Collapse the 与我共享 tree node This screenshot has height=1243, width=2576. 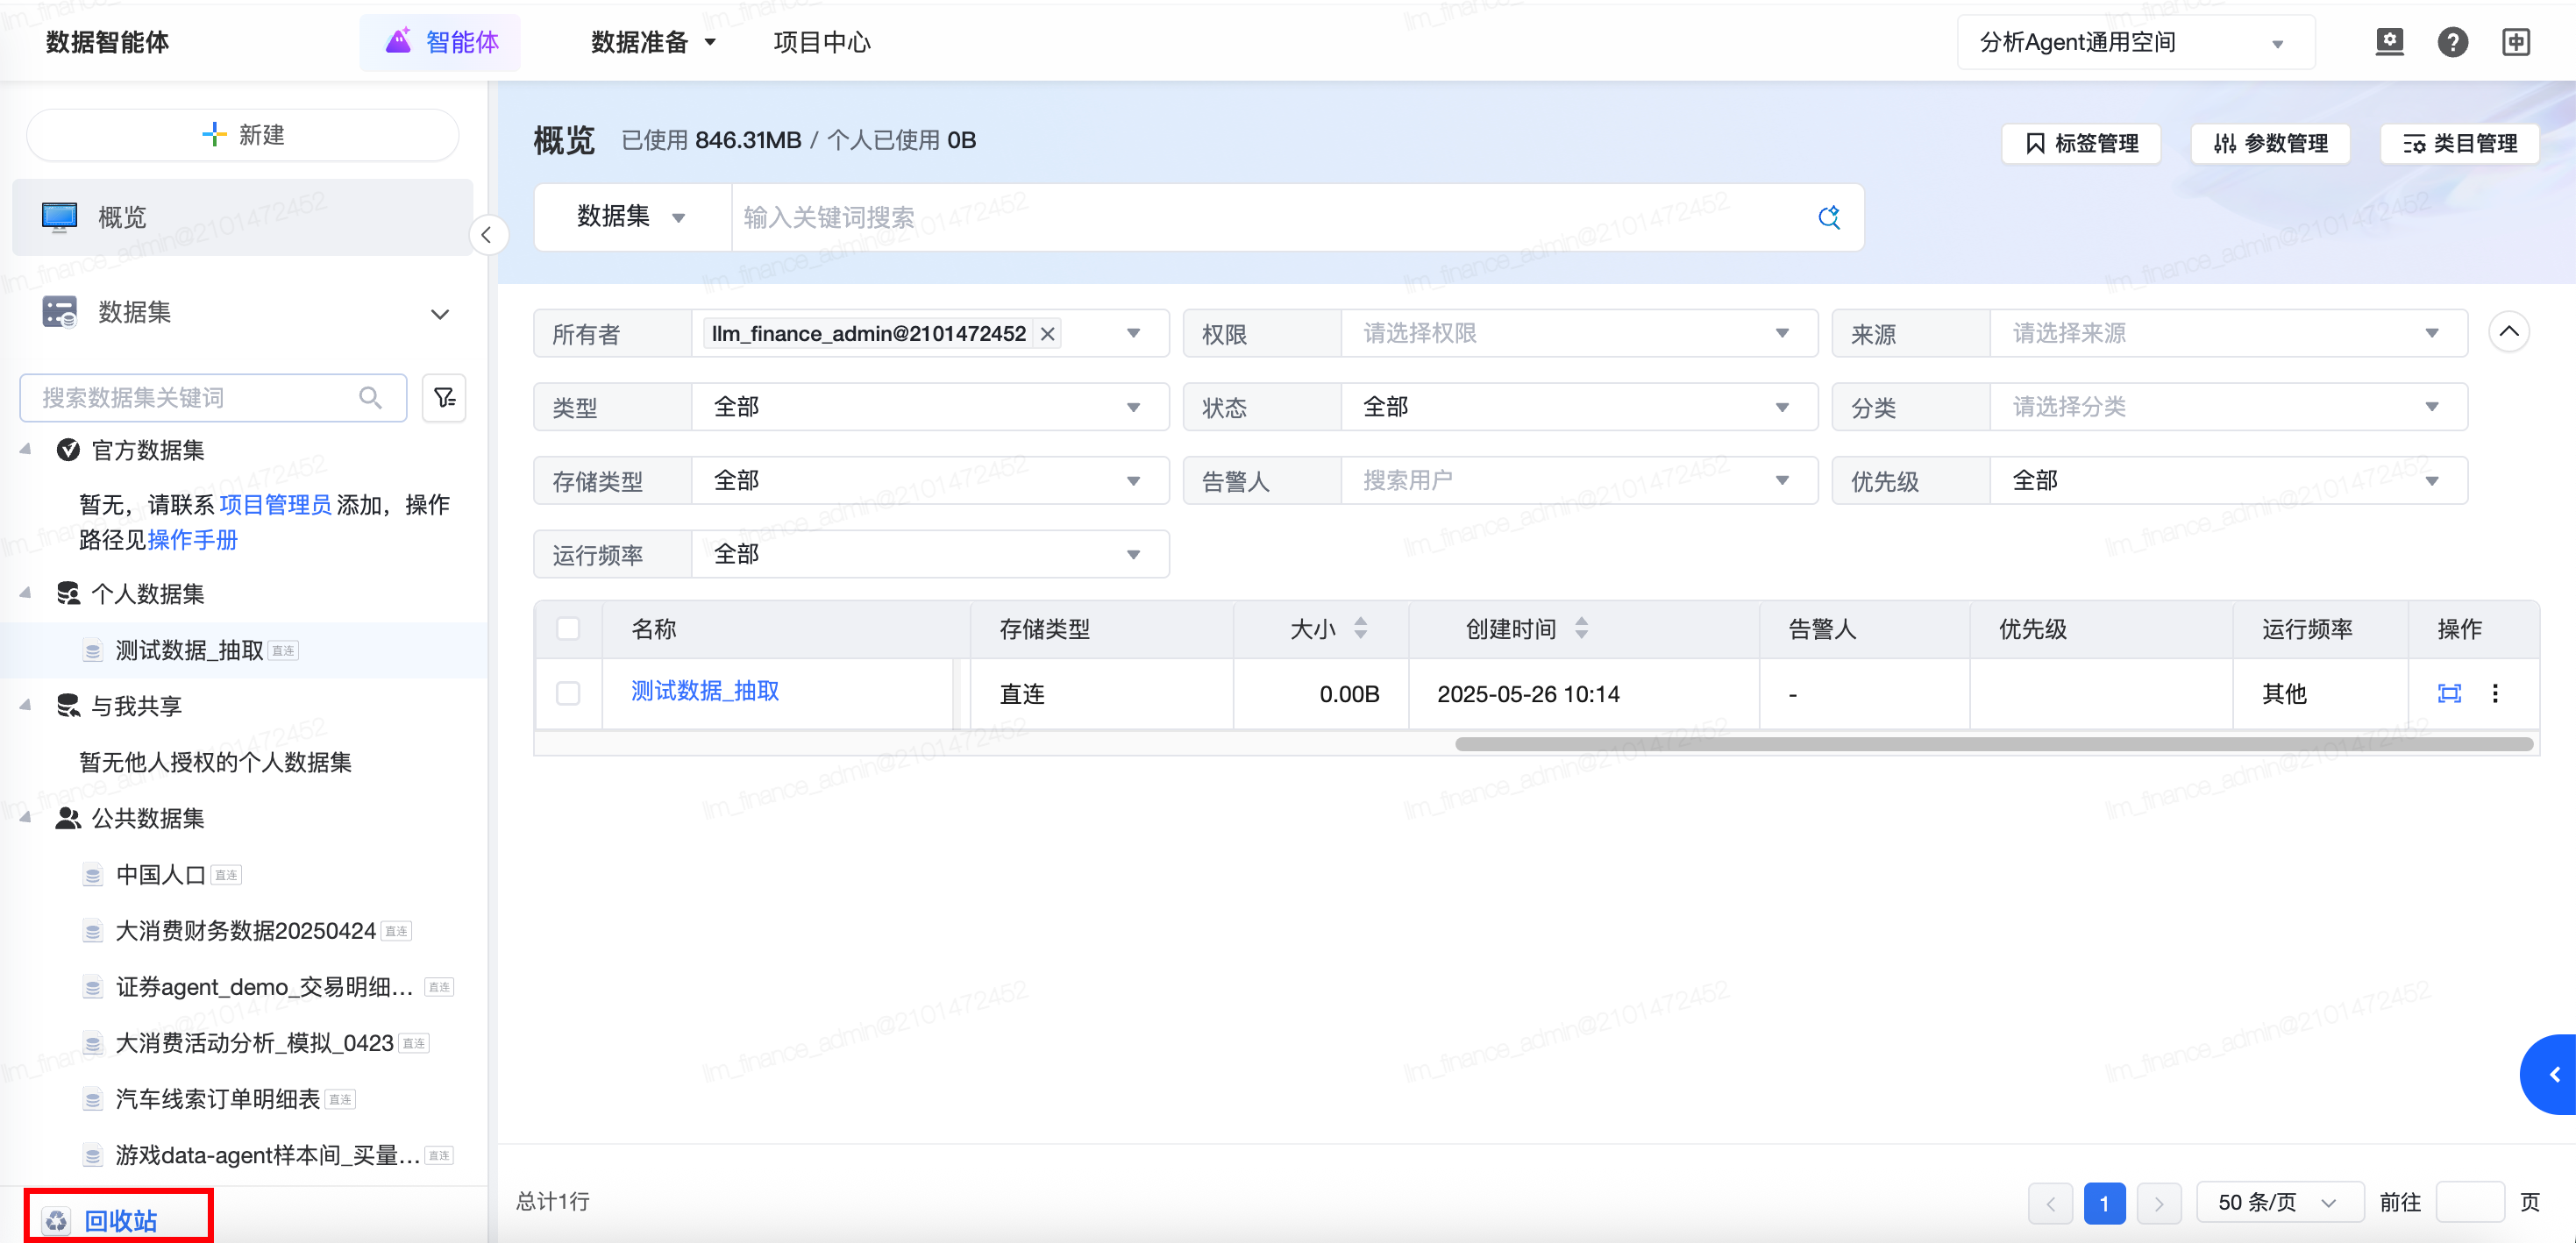click(x=25, y=705)
